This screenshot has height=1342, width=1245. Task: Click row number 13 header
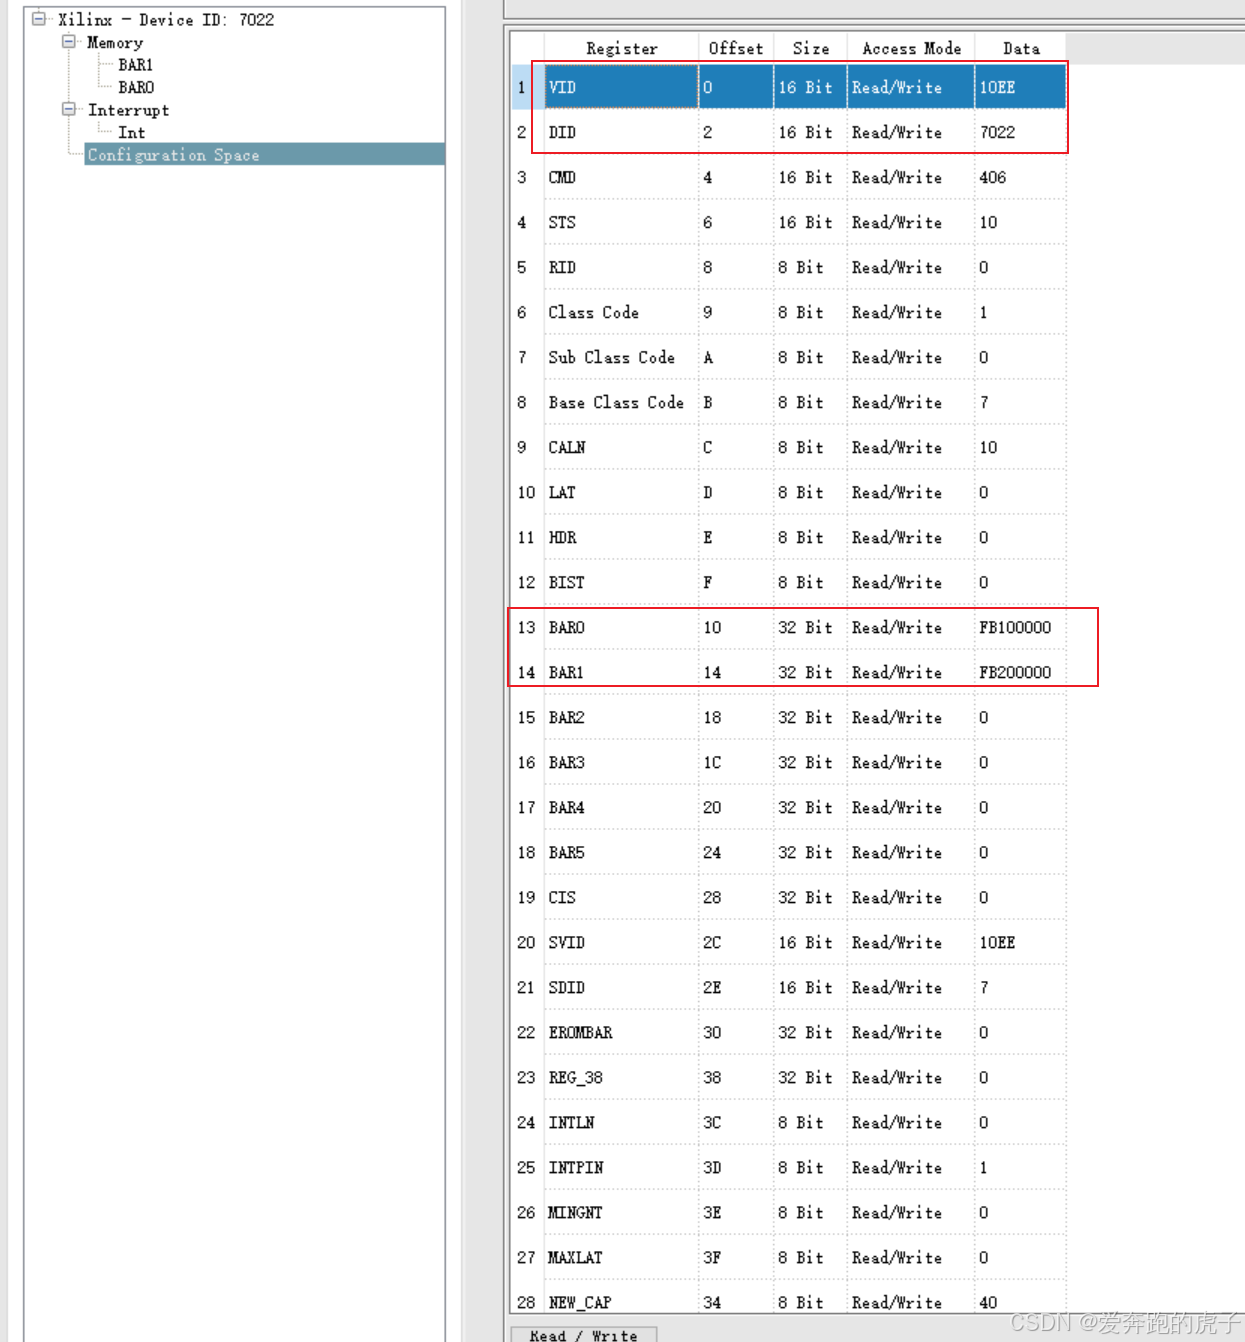[527, 627]
